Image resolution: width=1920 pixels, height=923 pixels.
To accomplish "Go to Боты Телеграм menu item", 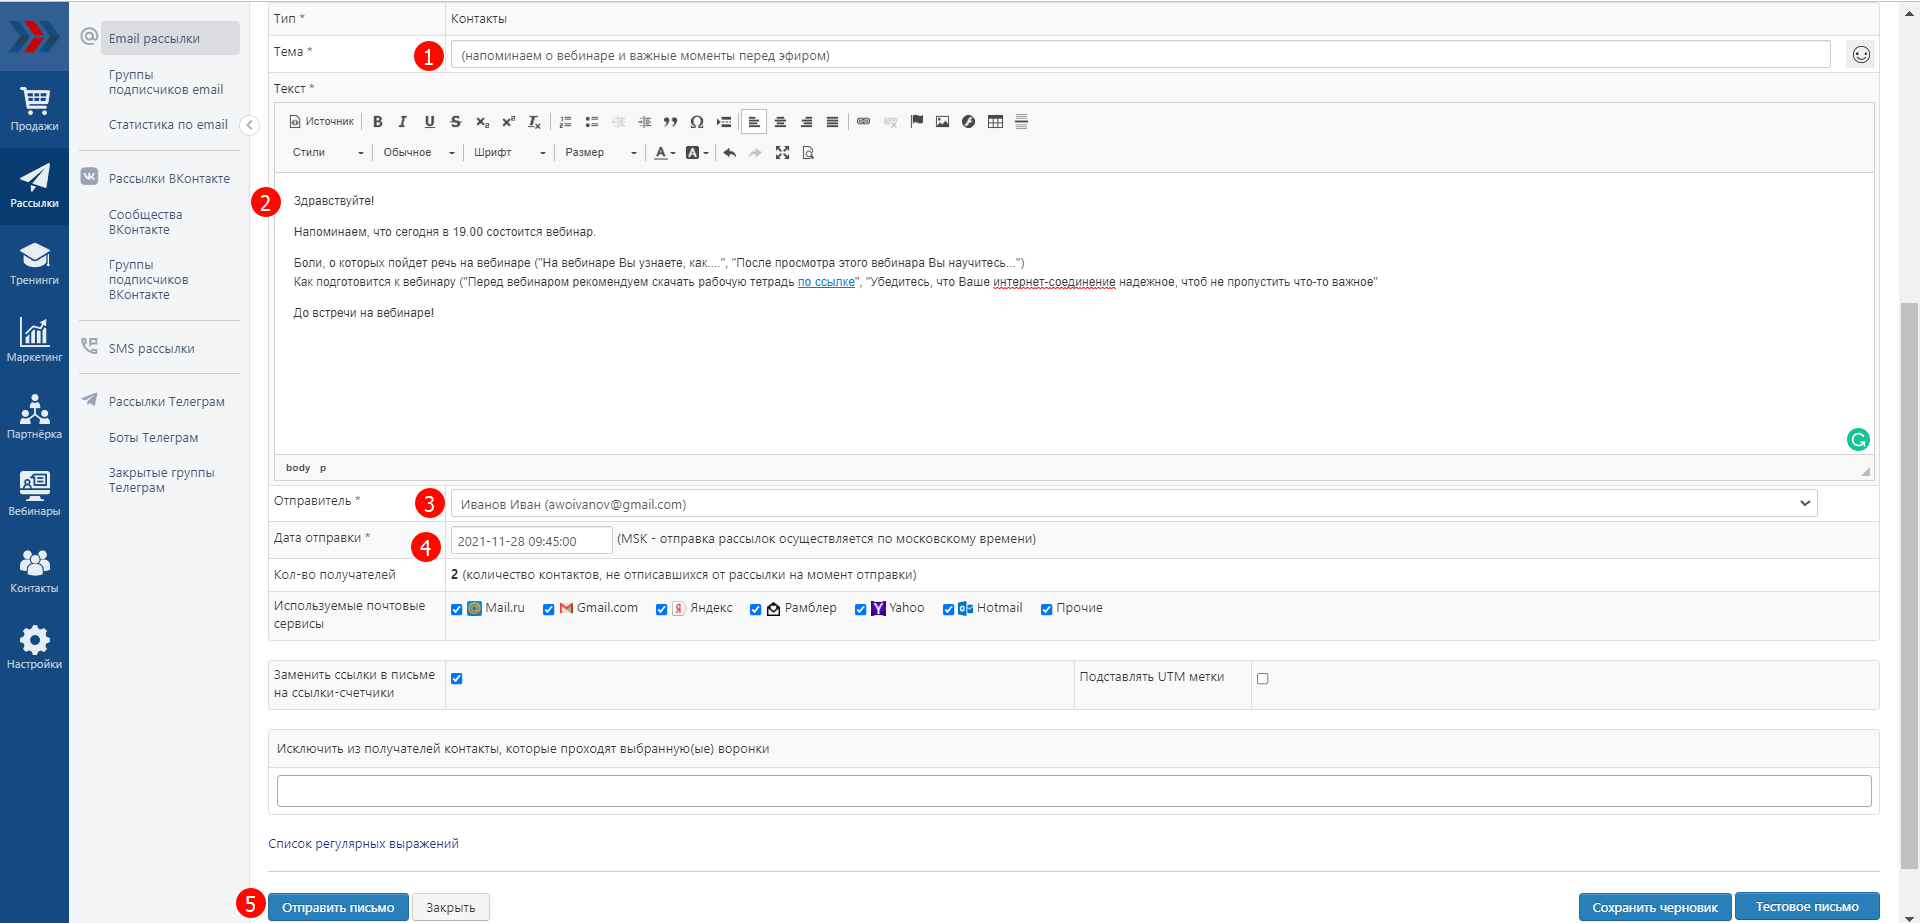I will 153,438.
